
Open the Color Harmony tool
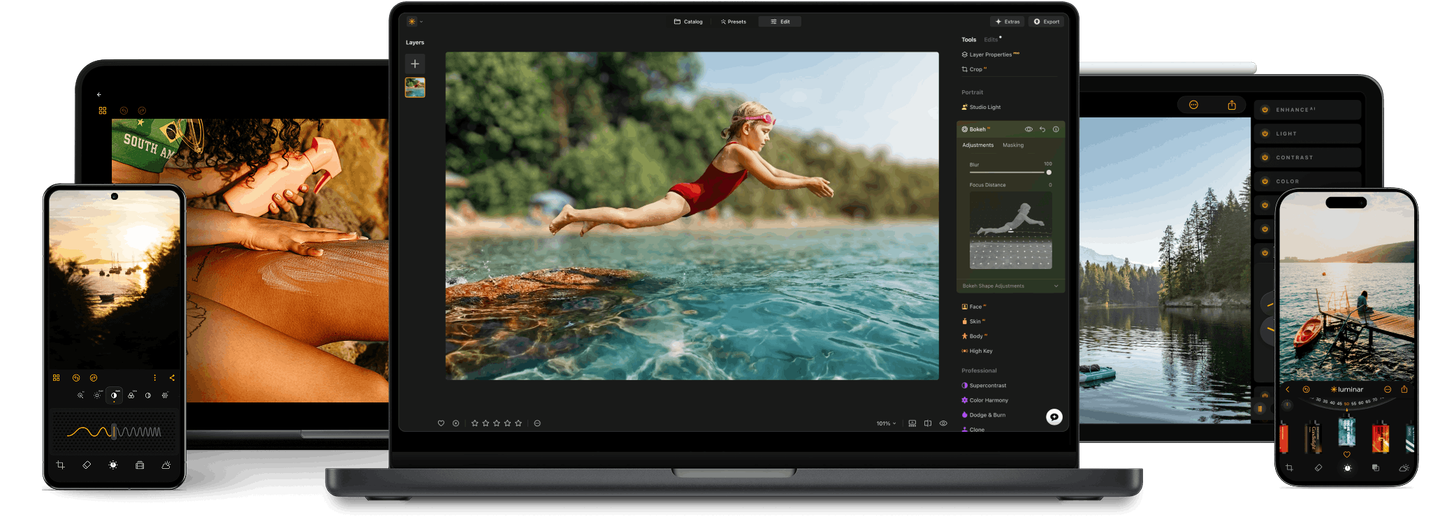[x=986, y=400]
